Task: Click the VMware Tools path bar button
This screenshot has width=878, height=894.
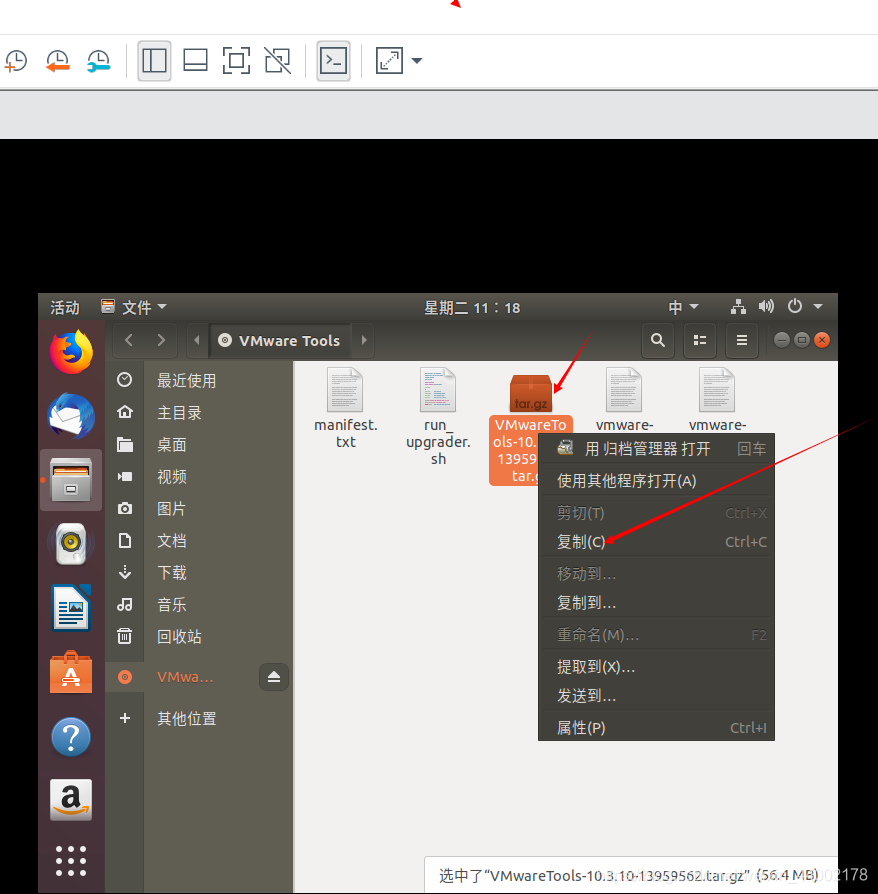Action: 280,340
